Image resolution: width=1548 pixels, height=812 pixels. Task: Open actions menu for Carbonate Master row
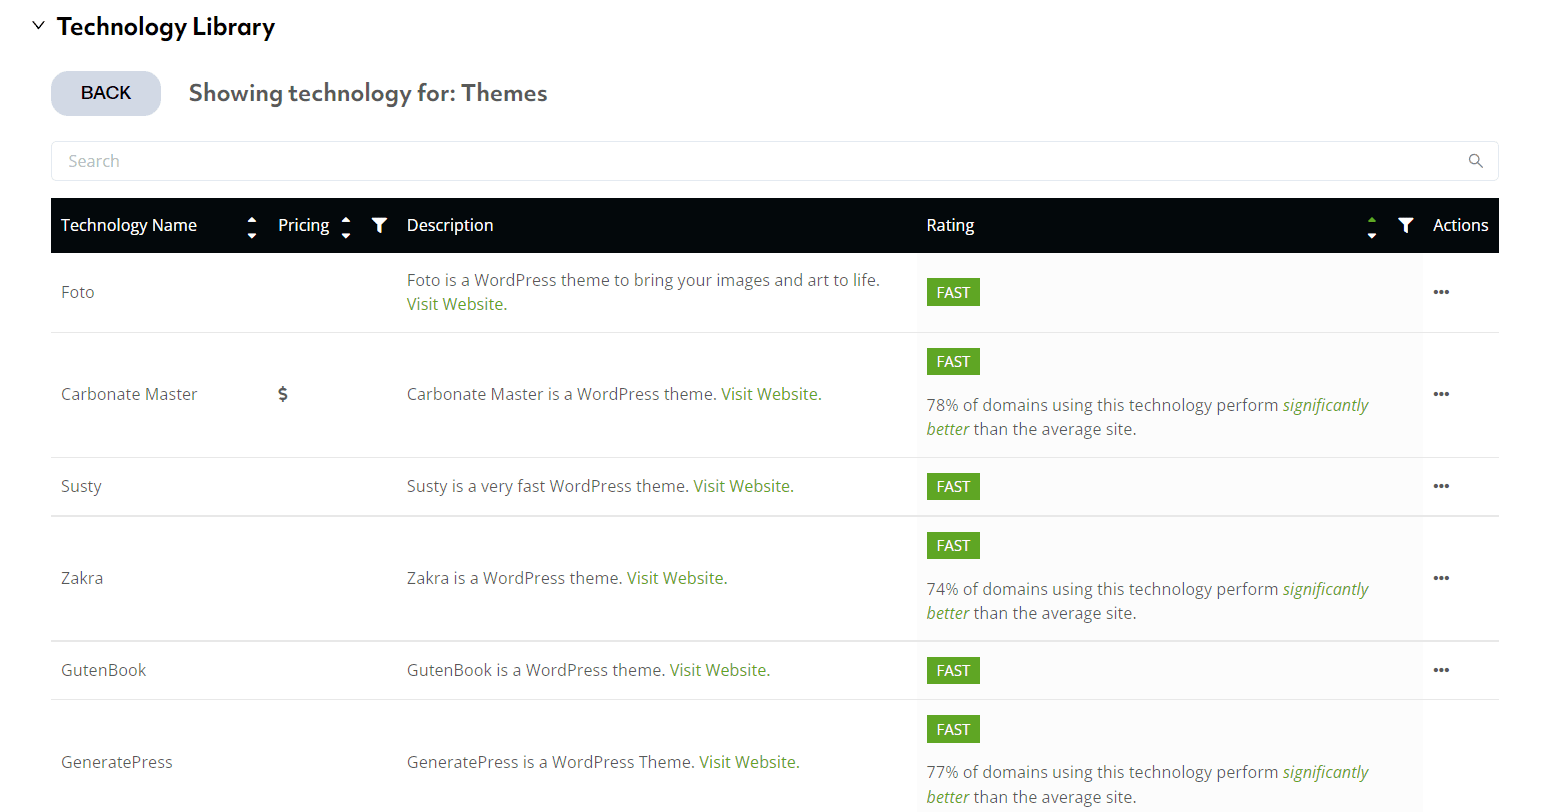pos(1441,394)
